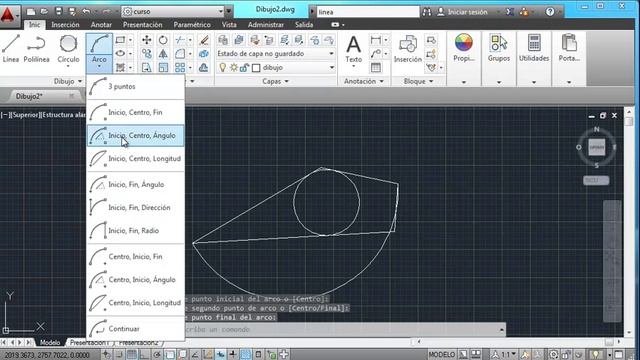Open the layer state dropdown 'Estado de capa no guardado'
This screenshot has height=360, width=640.
pyautogui.click(x=276, y=53)
